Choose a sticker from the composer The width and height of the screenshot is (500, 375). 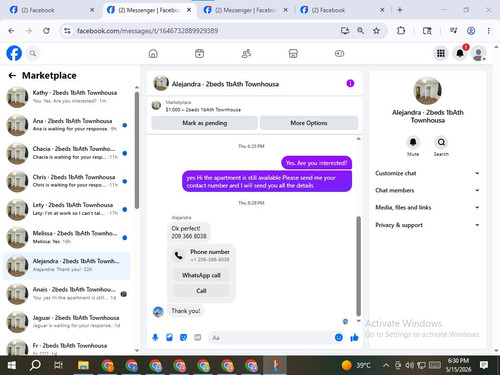click(x=183, y=338)
